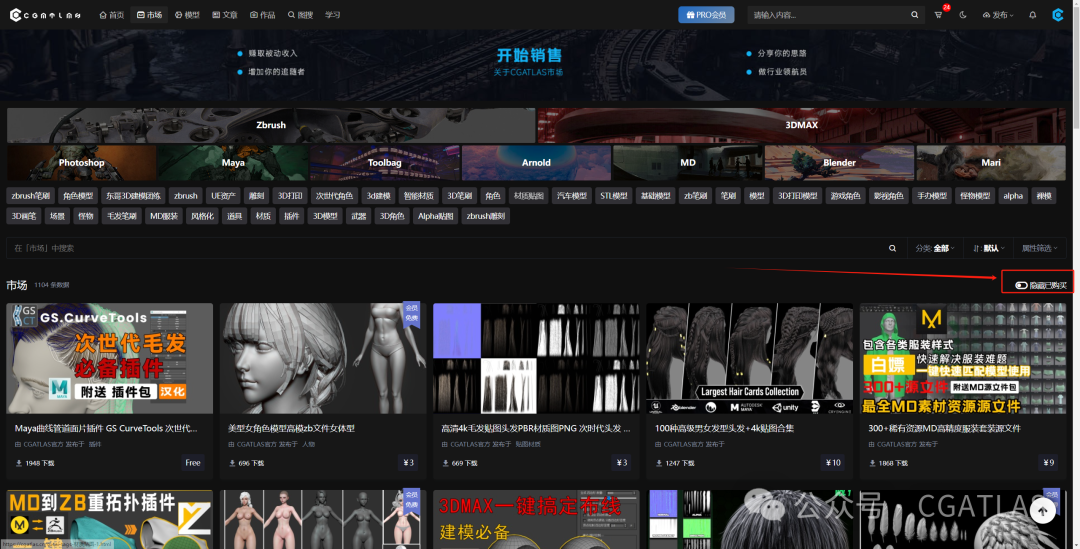Open the Arnold category banner
This screenshot has height=549, width=1080.
click(536, 163)
